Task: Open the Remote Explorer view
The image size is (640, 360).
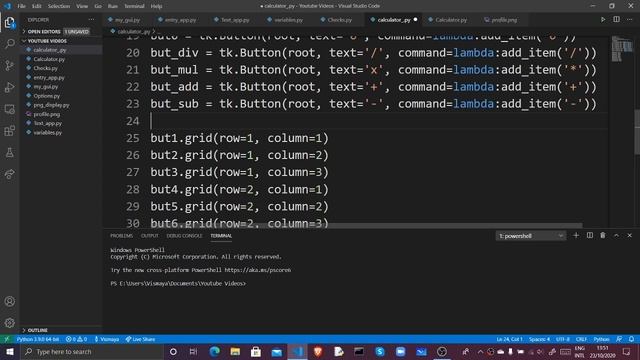Action: (10, 109)
